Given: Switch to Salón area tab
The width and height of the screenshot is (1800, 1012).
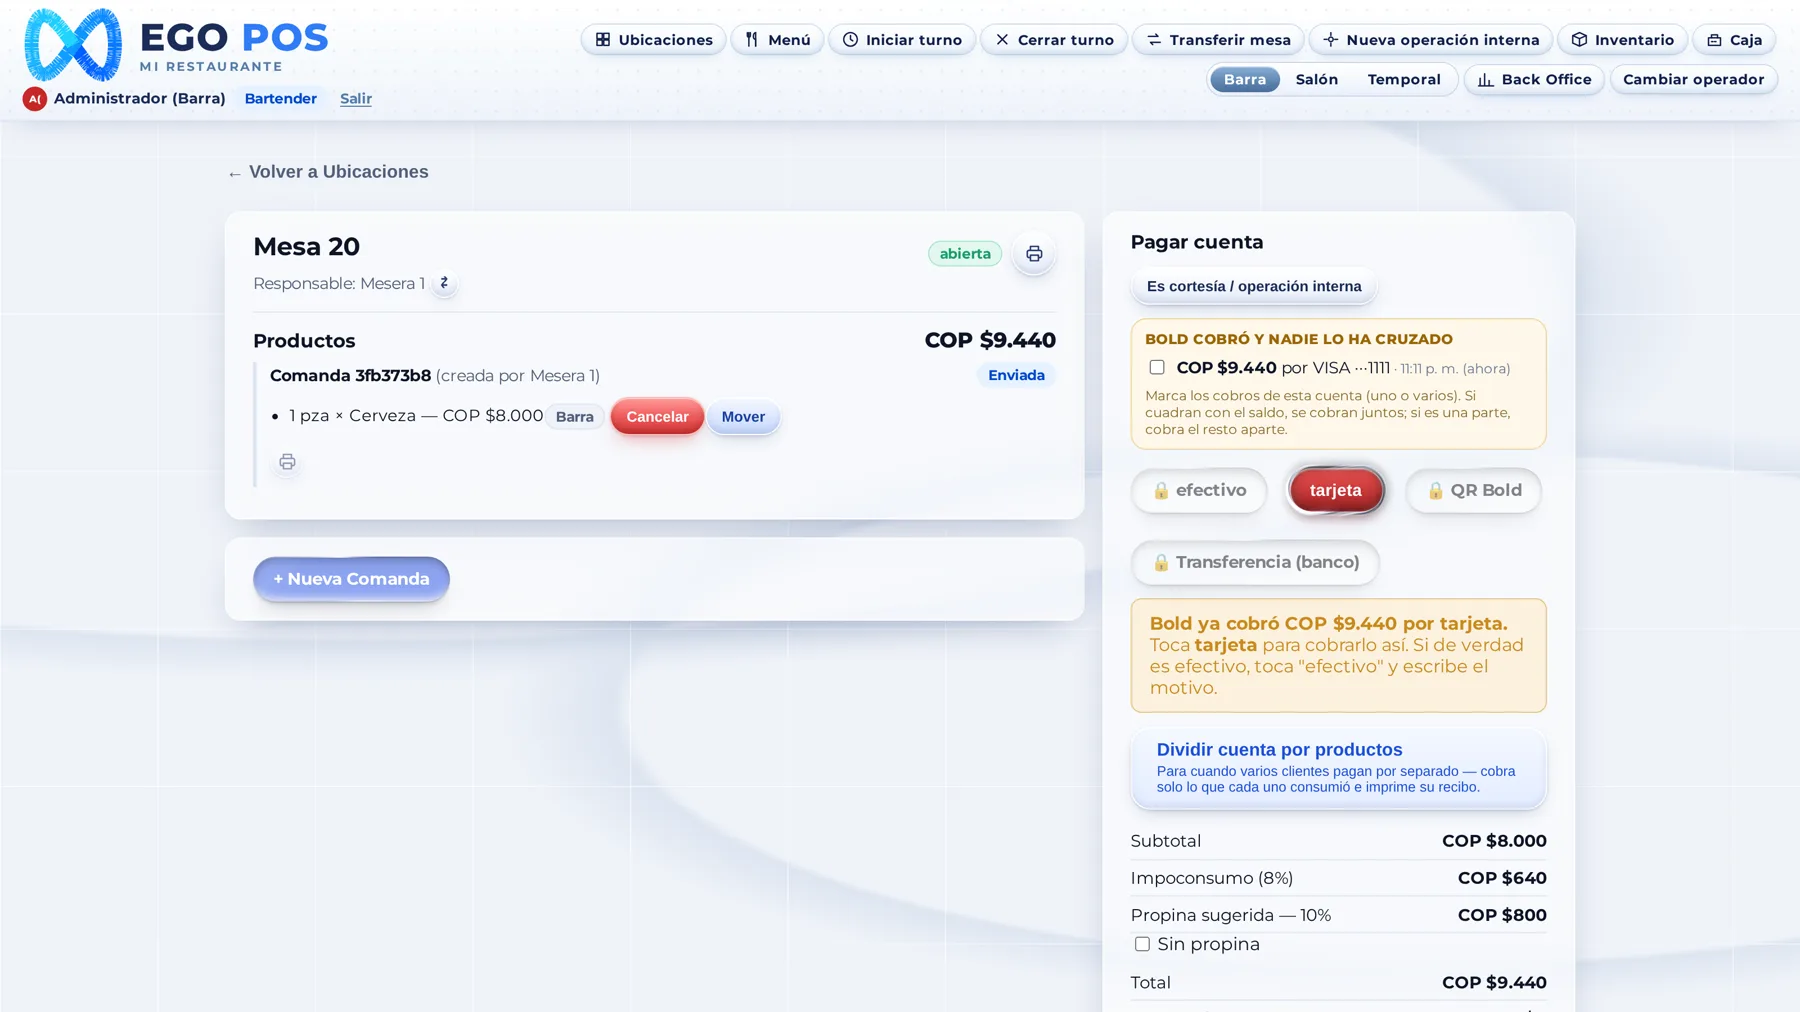Looking at the screenshot, I should [x=1316, y=80].
